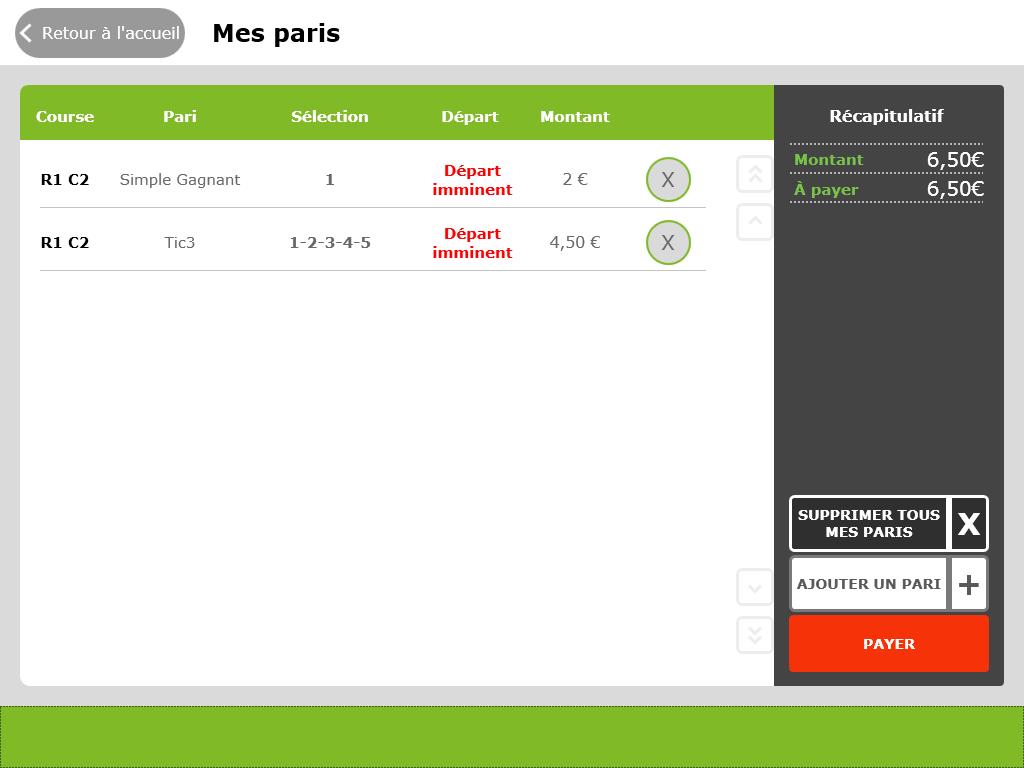Viewport: 1024px width, 768px height.
Task: Select the Simple Gagnant bet row
Action: [x=180, y=180]
